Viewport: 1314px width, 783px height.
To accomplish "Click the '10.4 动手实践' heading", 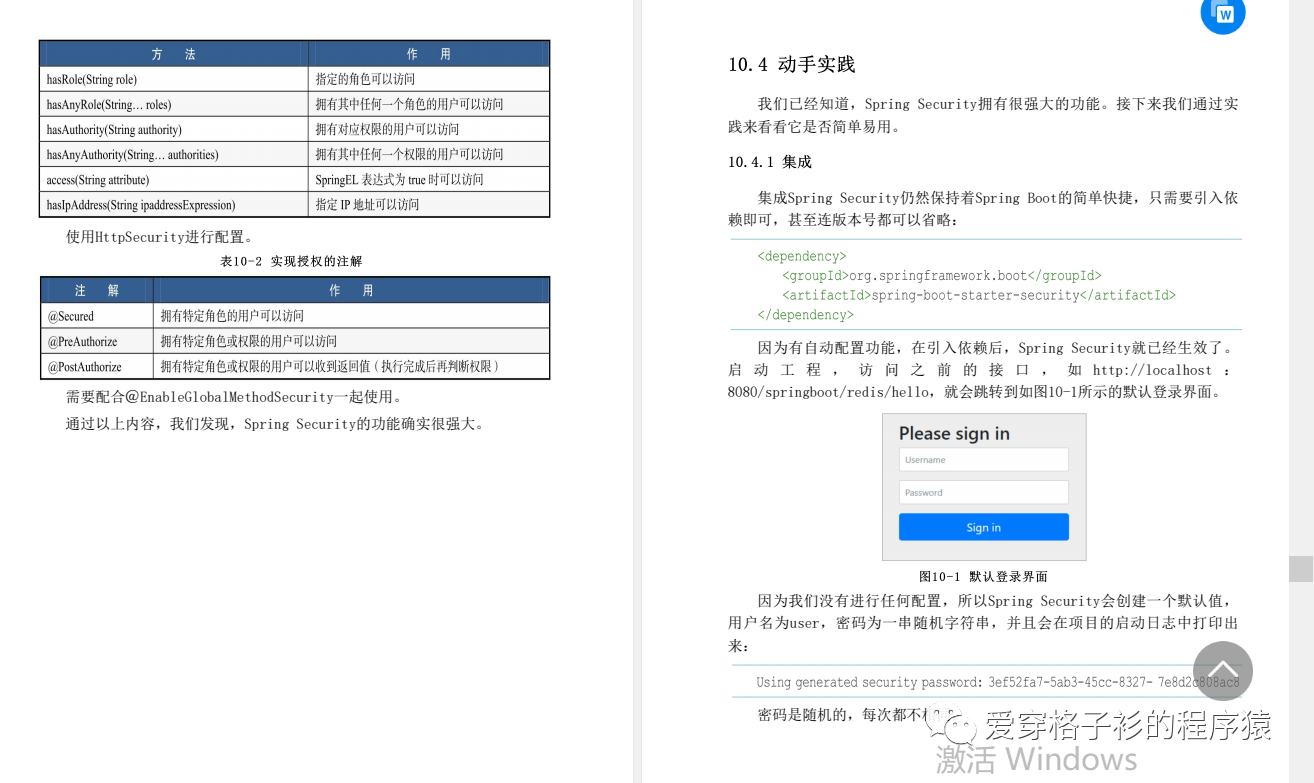I will click(791, 65).
